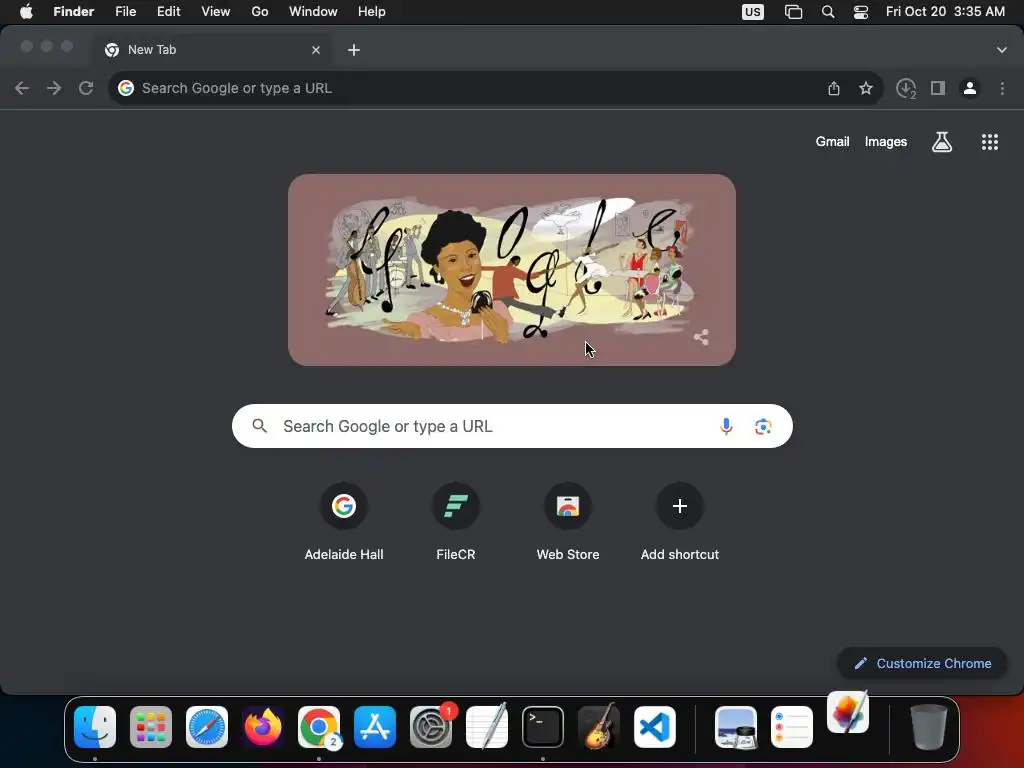The image size is (1024, 768).
Task: Open the US input source menu
Action: (752, 12)
